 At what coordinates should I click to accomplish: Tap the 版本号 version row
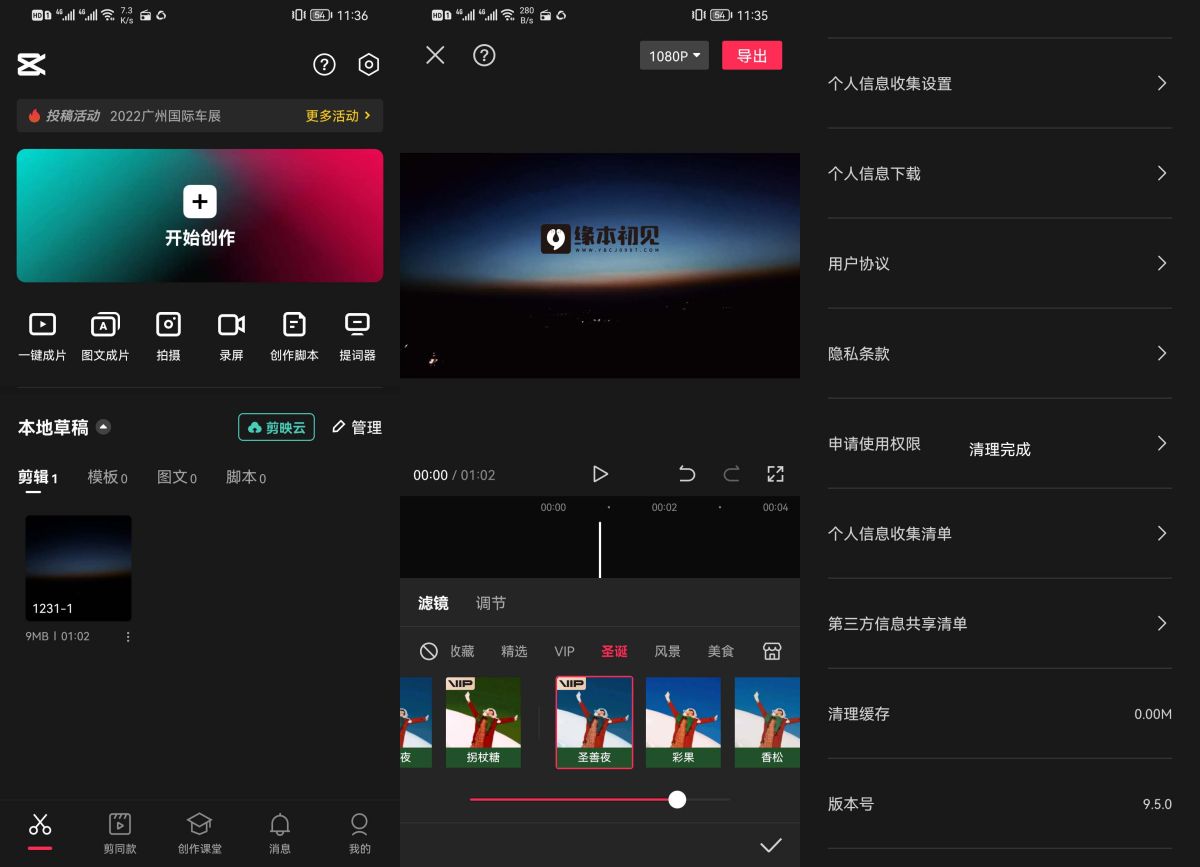click(1000, 804)
